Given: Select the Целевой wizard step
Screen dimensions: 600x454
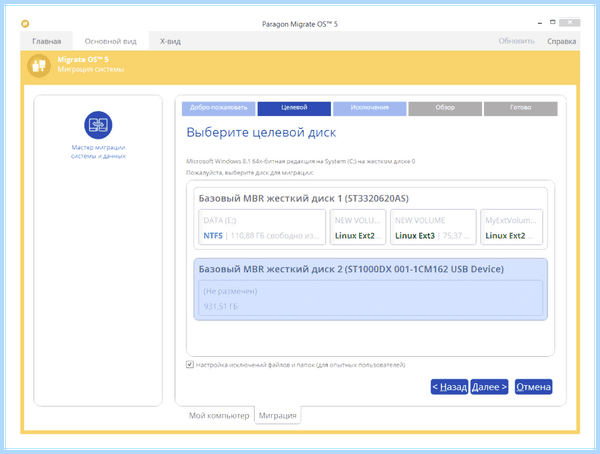Looking at the screenshot, I should pyautogui.click(x=294, y=108).
